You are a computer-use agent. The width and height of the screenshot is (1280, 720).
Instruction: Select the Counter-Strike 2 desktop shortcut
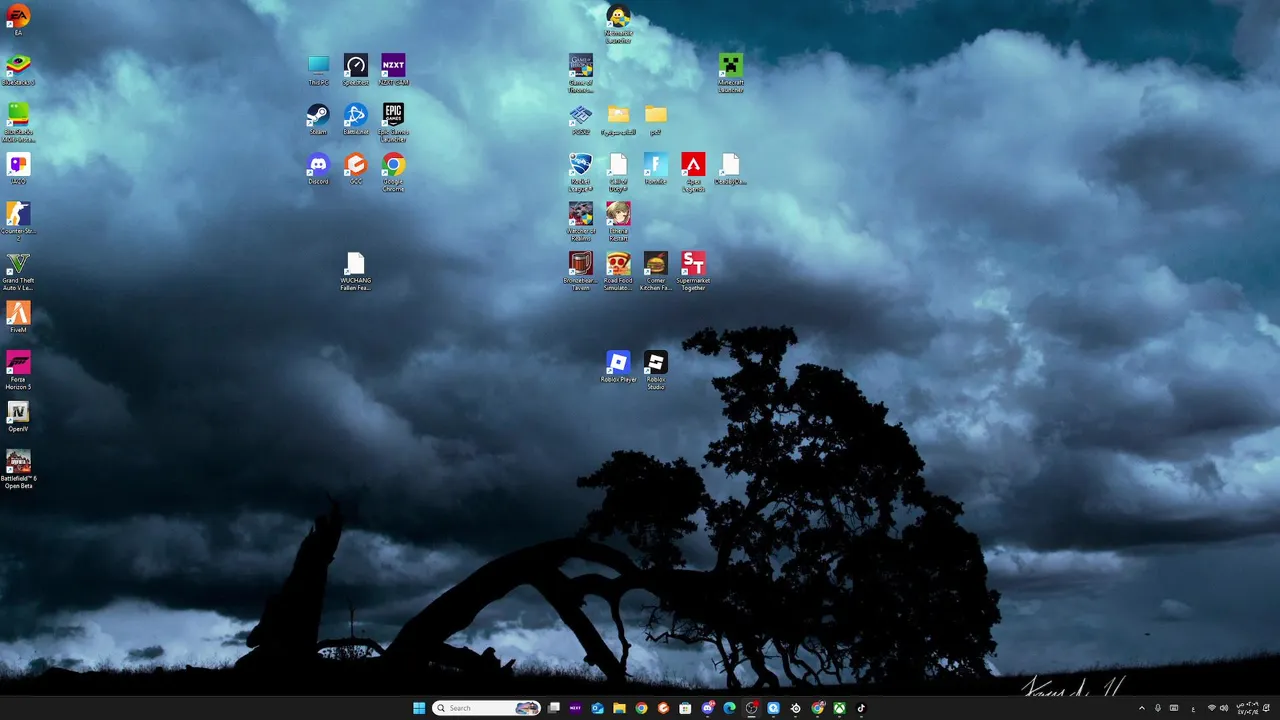[x=18, y=221]
